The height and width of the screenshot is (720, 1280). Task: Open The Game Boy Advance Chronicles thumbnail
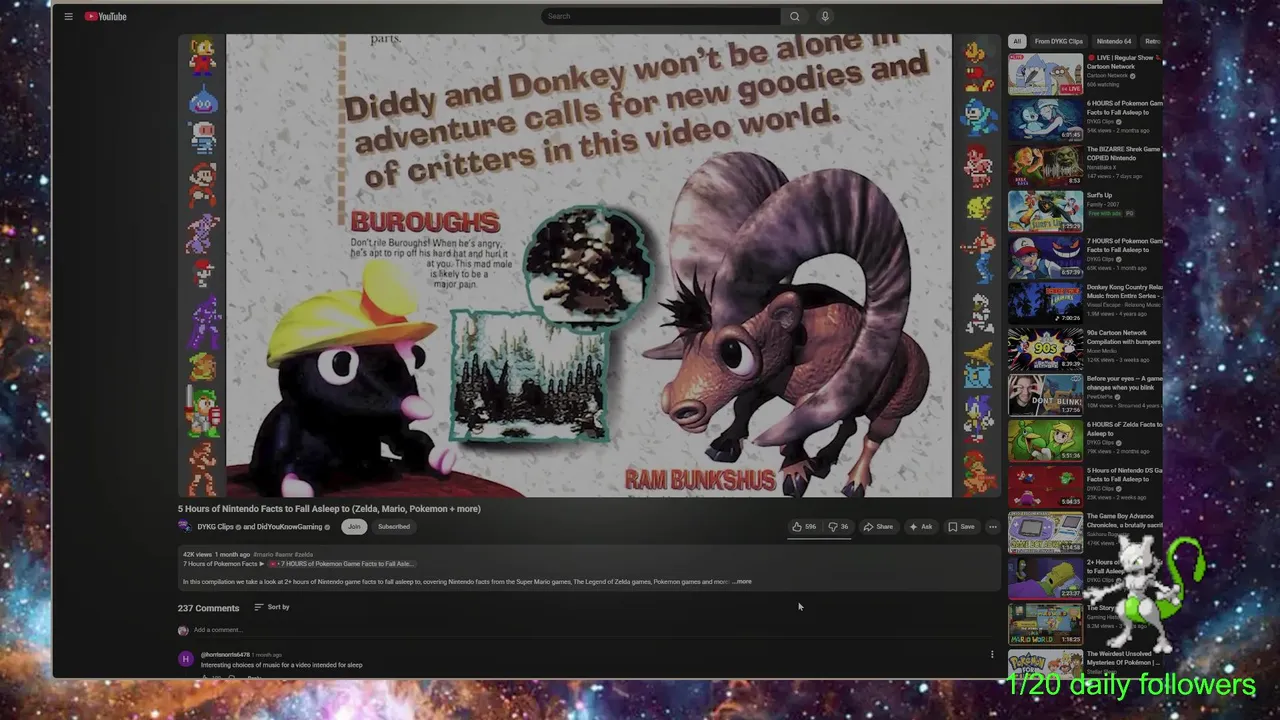click(x=1045, y=532)
